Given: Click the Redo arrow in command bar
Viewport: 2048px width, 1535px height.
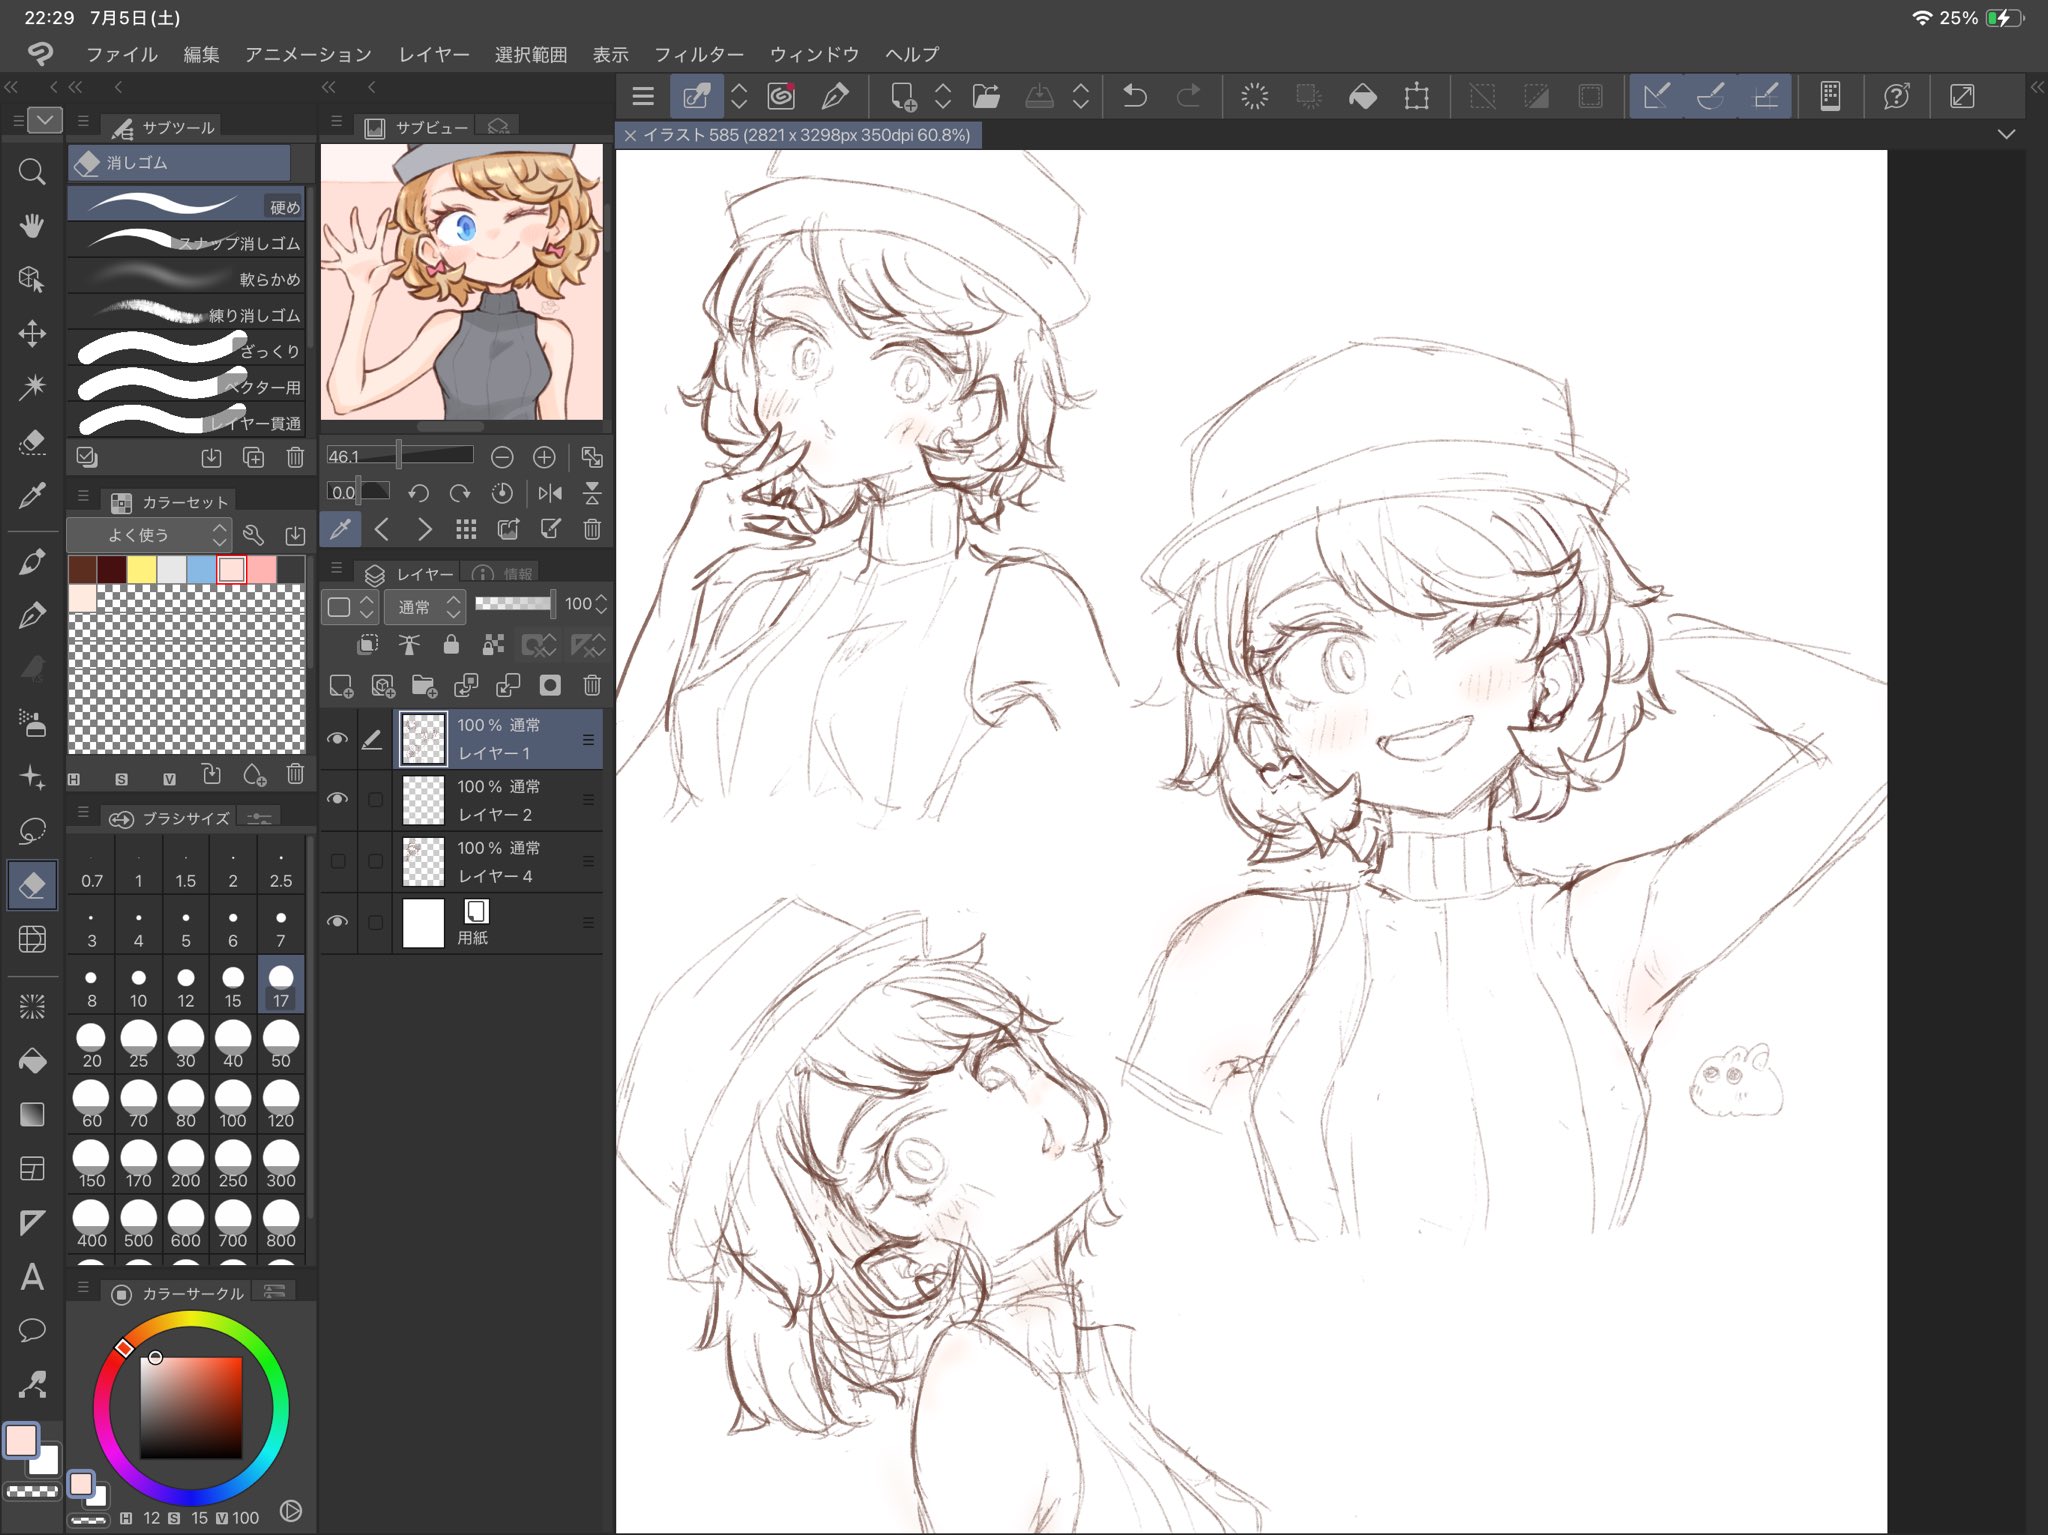Looking at the screenshot, I should (1189, 96).
